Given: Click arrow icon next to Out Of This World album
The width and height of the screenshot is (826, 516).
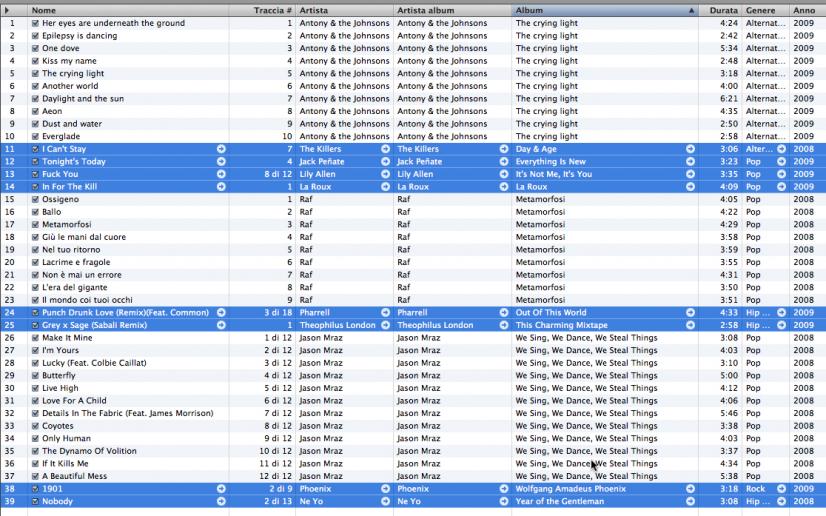Looking at the screenshot, I should pos(690,313).
